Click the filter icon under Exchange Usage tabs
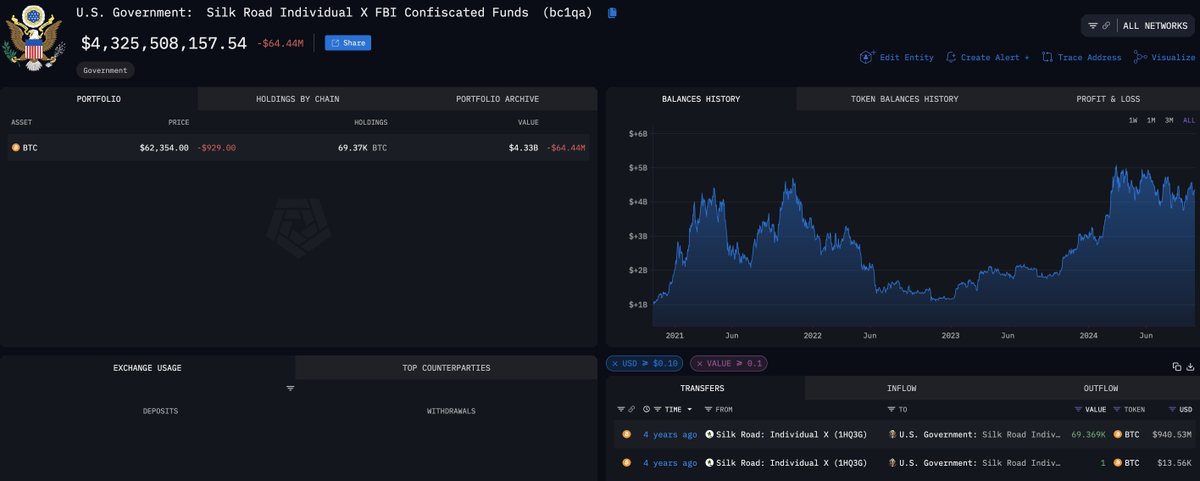Screen dimensions: 1200x481 pyautogui.click(x=290, y=388)
